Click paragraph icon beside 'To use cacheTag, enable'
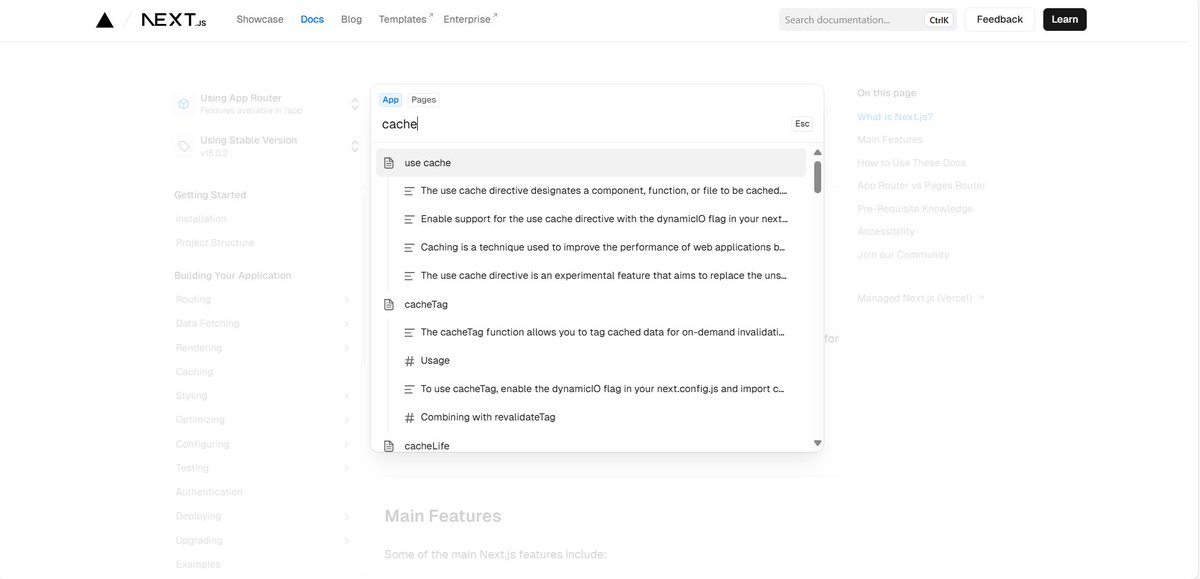The height and width of the screenshot is (579, 1200). point(409,389)
